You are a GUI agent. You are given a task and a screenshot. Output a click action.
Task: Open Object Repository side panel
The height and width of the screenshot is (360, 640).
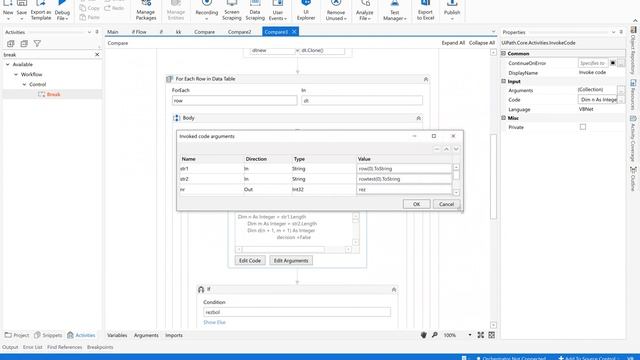[x=633, y=49]
